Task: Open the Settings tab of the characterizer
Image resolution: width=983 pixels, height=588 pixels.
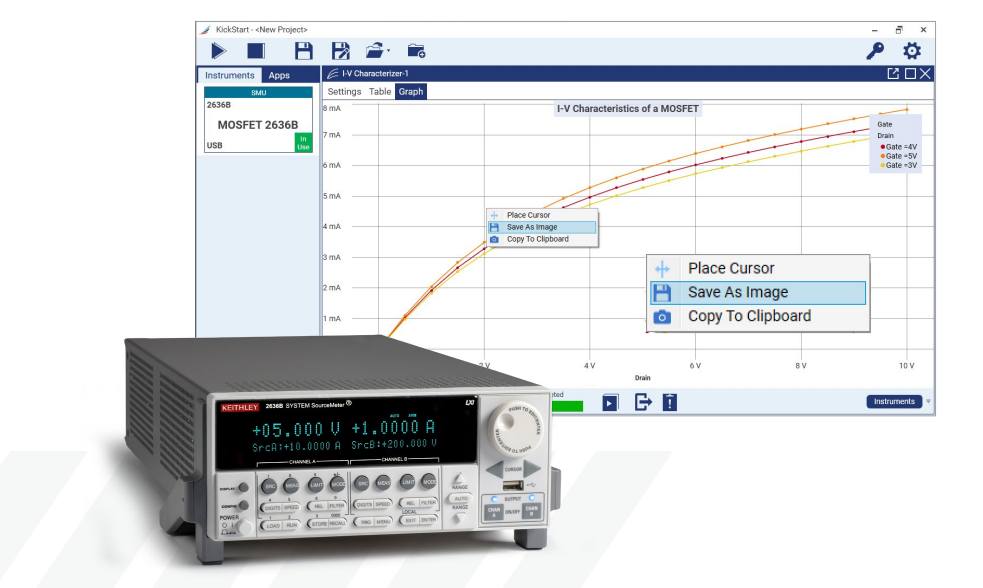Action: (344, 92)
